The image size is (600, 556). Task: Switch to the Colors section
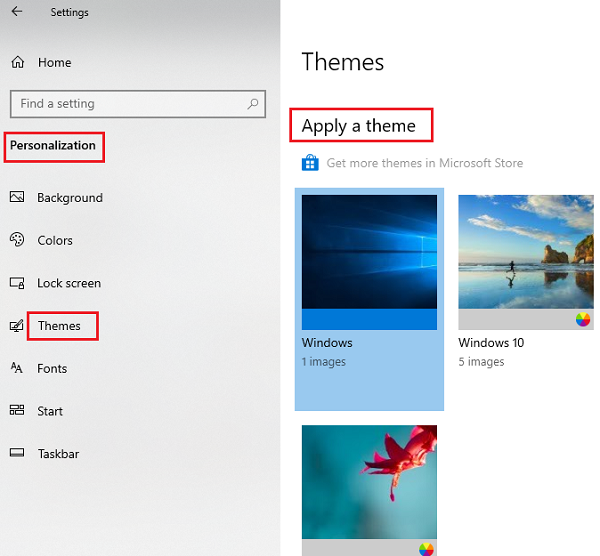55,240
